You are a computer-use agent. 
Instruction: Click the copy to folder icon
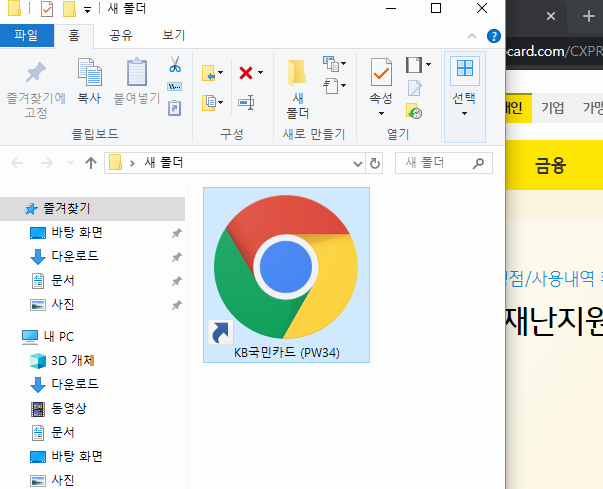click(208, 103)
